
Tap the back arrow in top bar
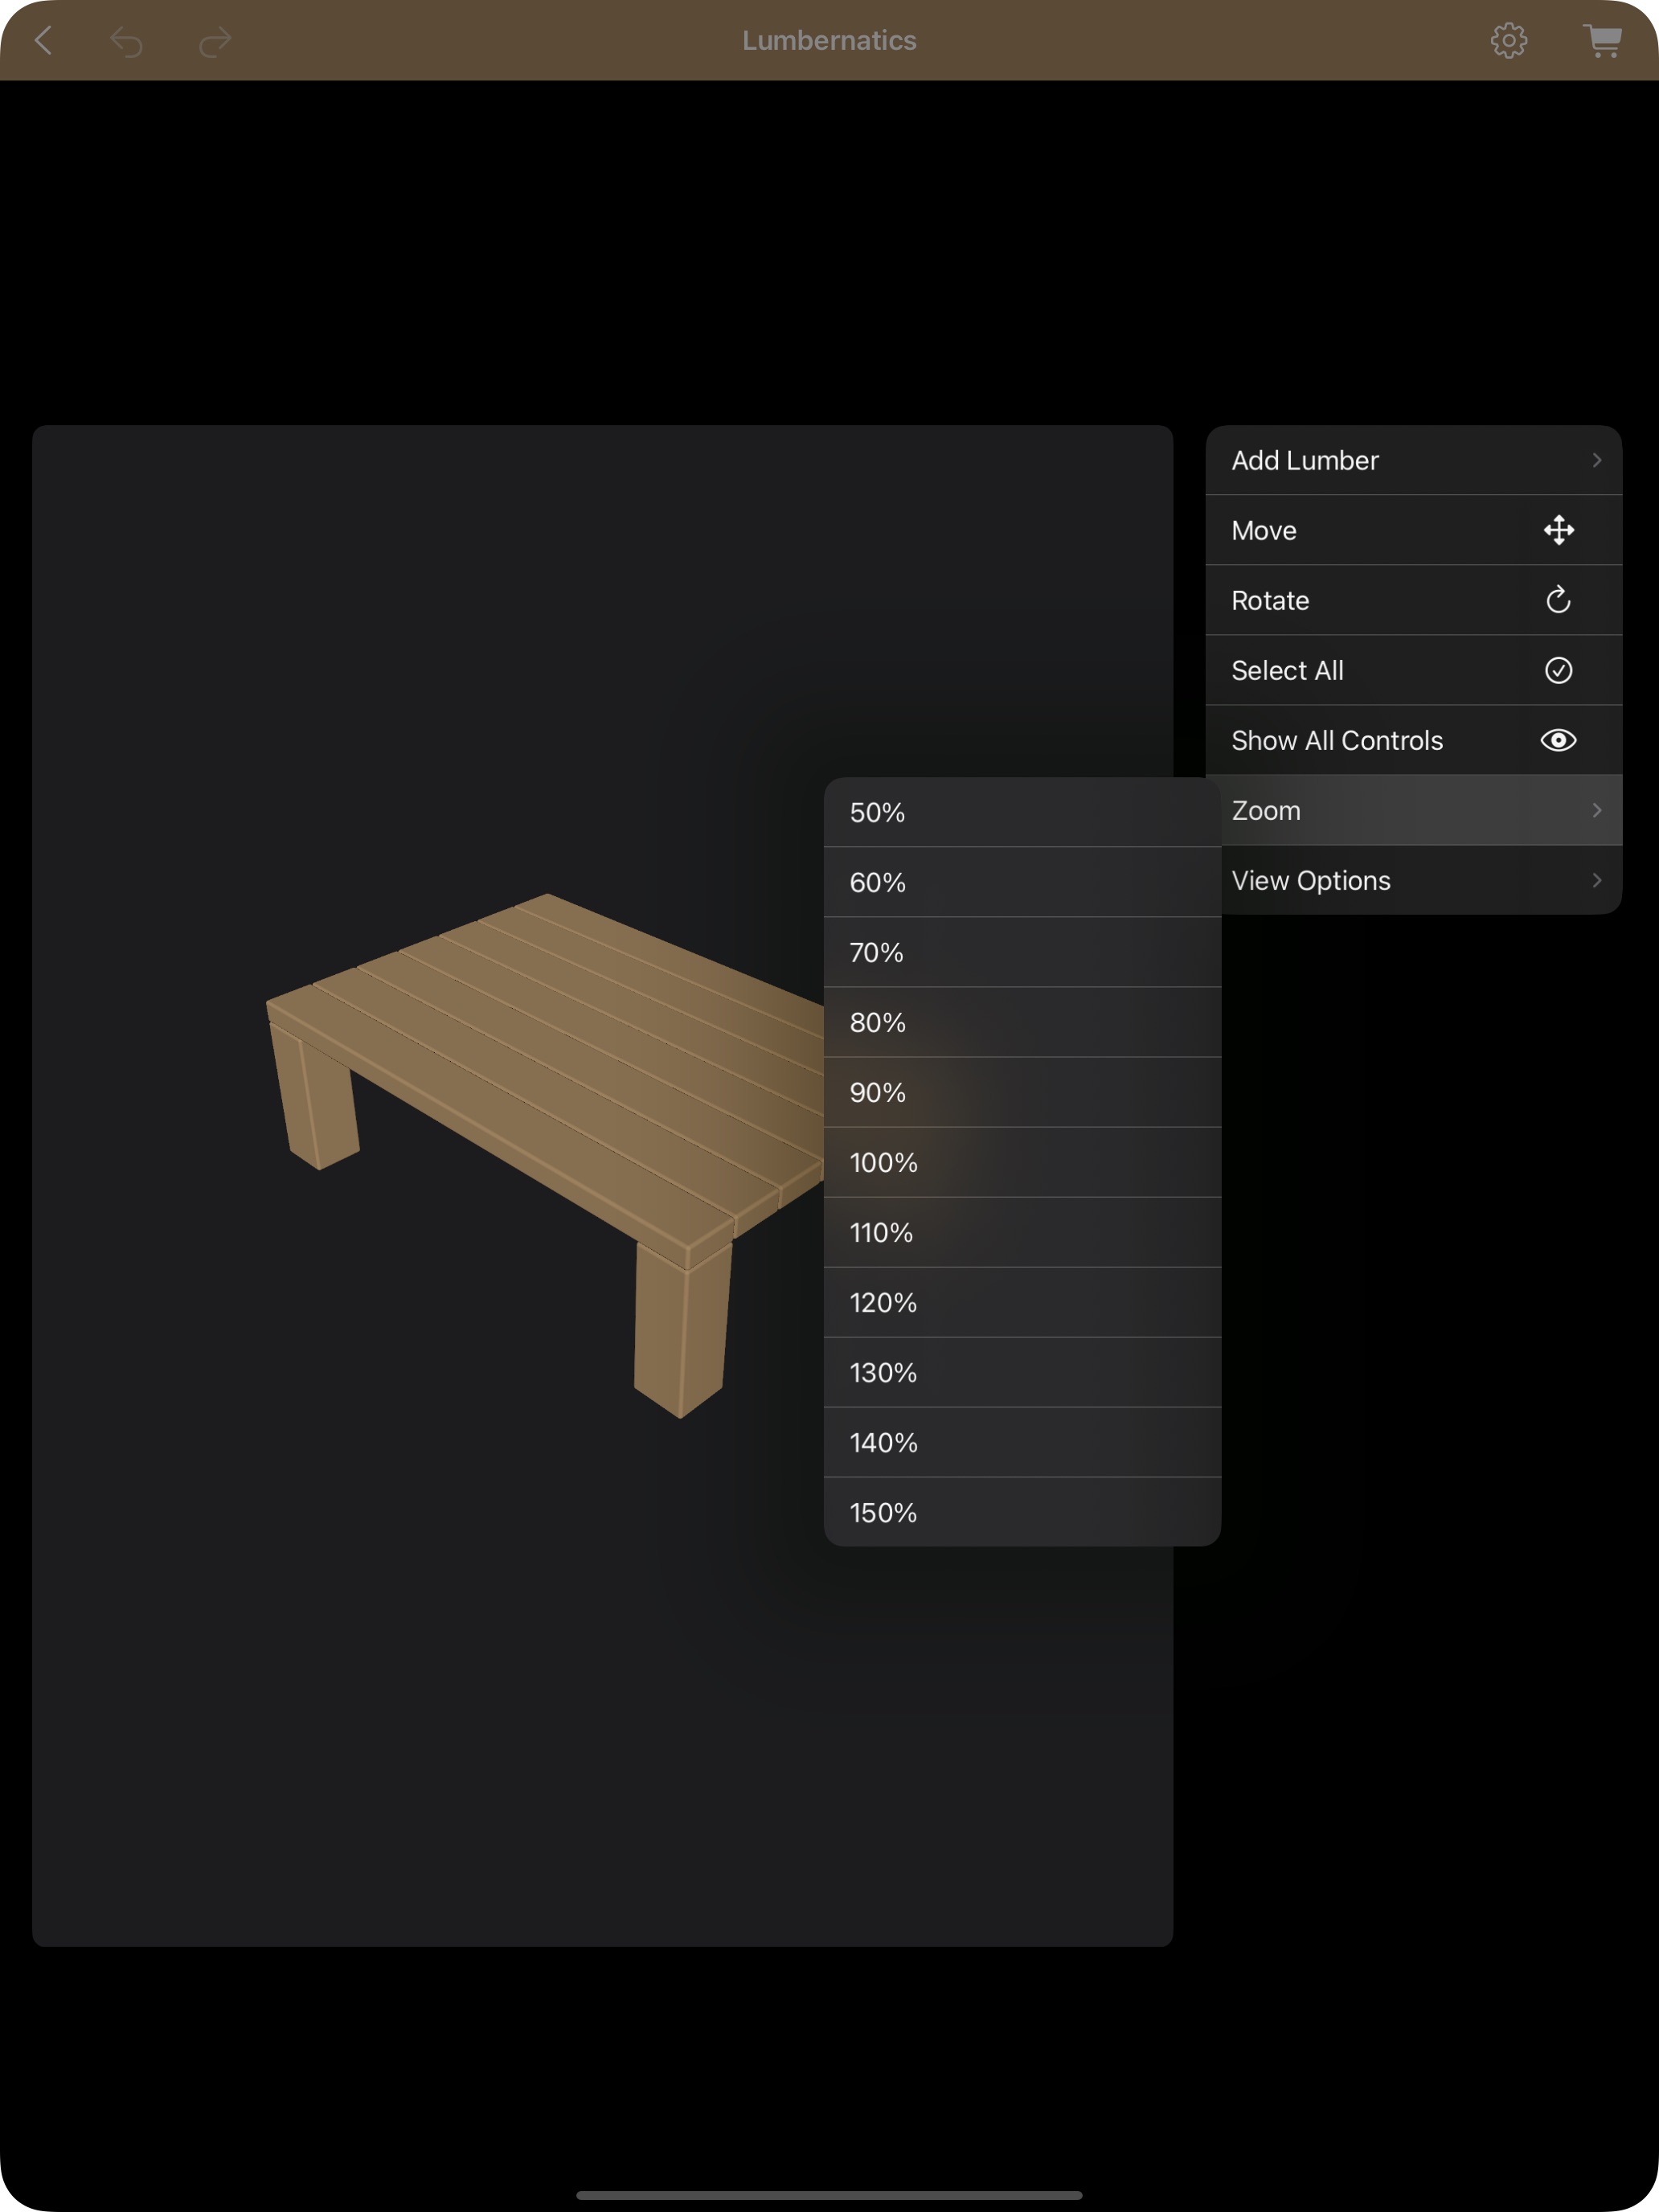[44, 41]
